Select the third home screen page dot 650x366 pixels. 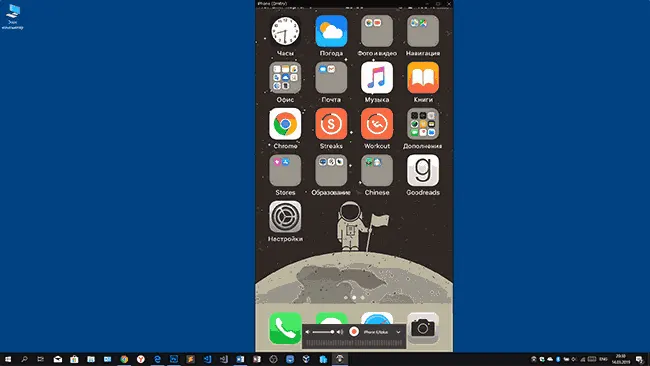click(x=362, y=297)
